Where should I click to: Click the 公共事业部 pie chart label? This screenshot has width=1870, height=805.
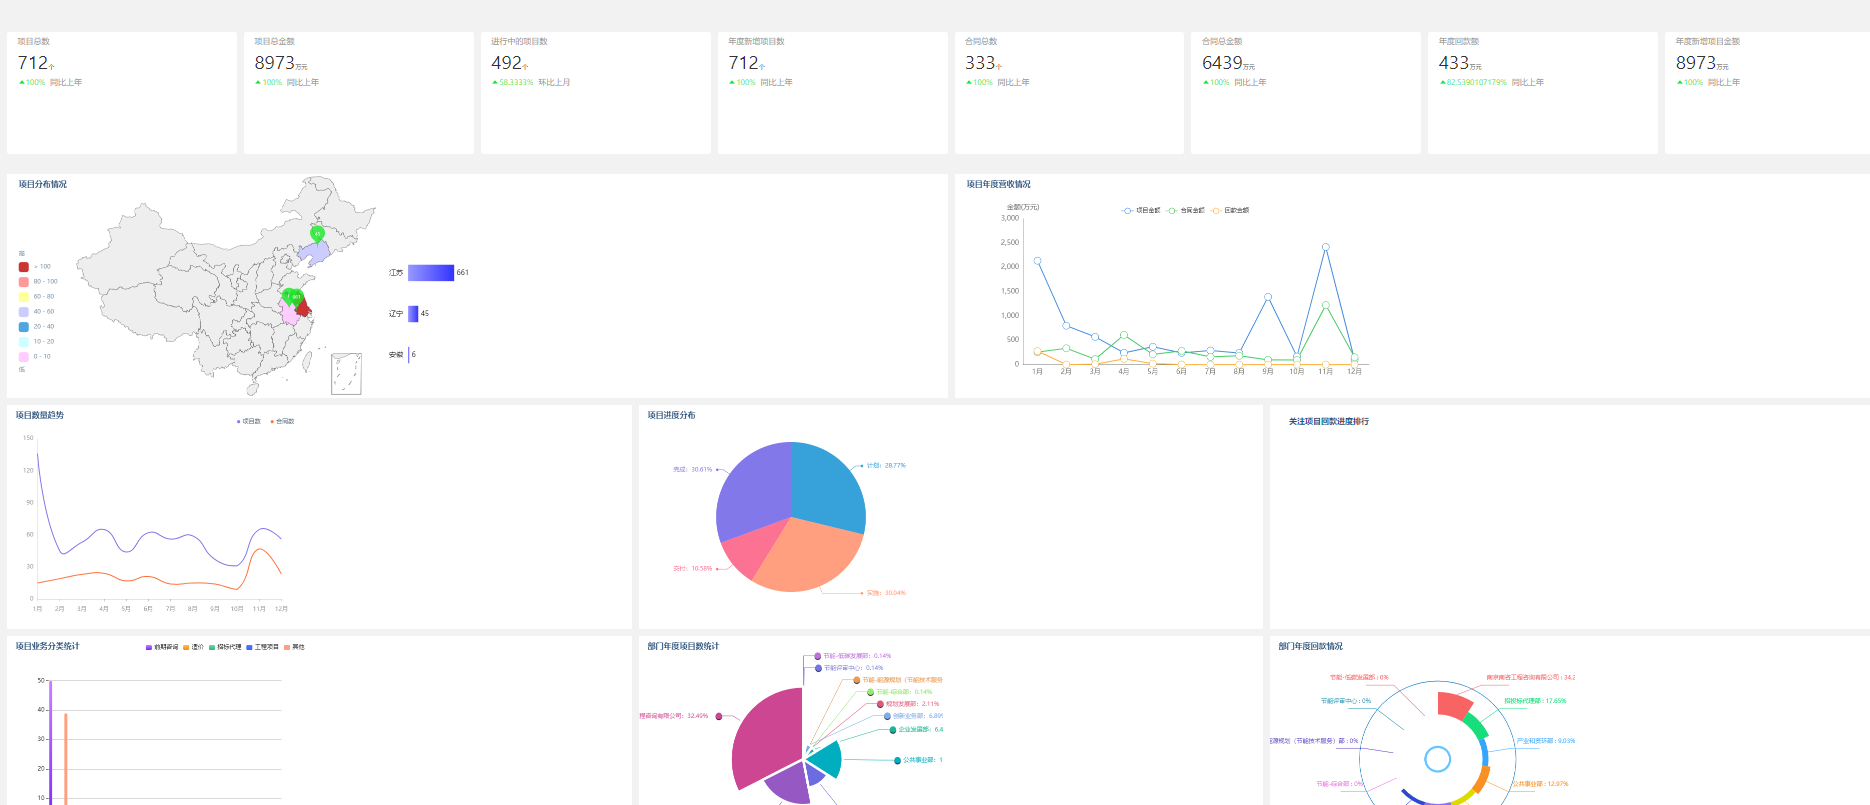(x=922, y=760)
